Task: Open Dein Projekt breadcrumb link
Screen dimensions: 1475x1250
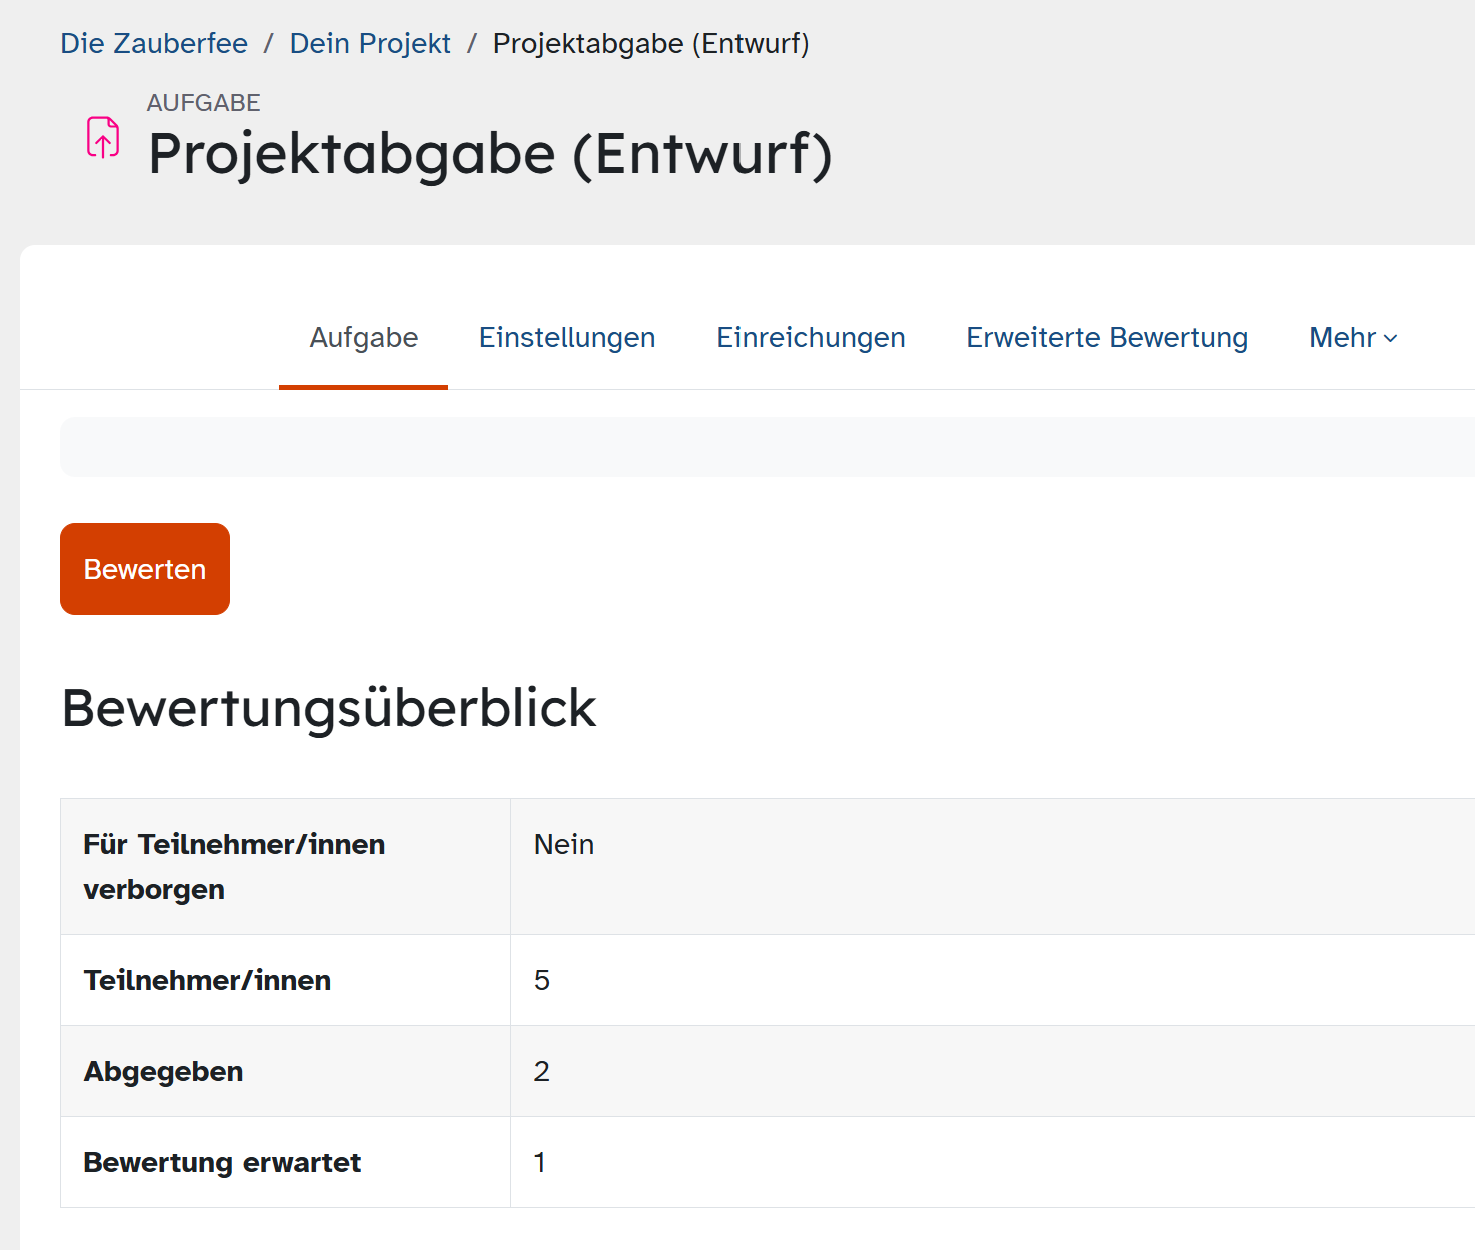Action: click(x=370, y=44)
